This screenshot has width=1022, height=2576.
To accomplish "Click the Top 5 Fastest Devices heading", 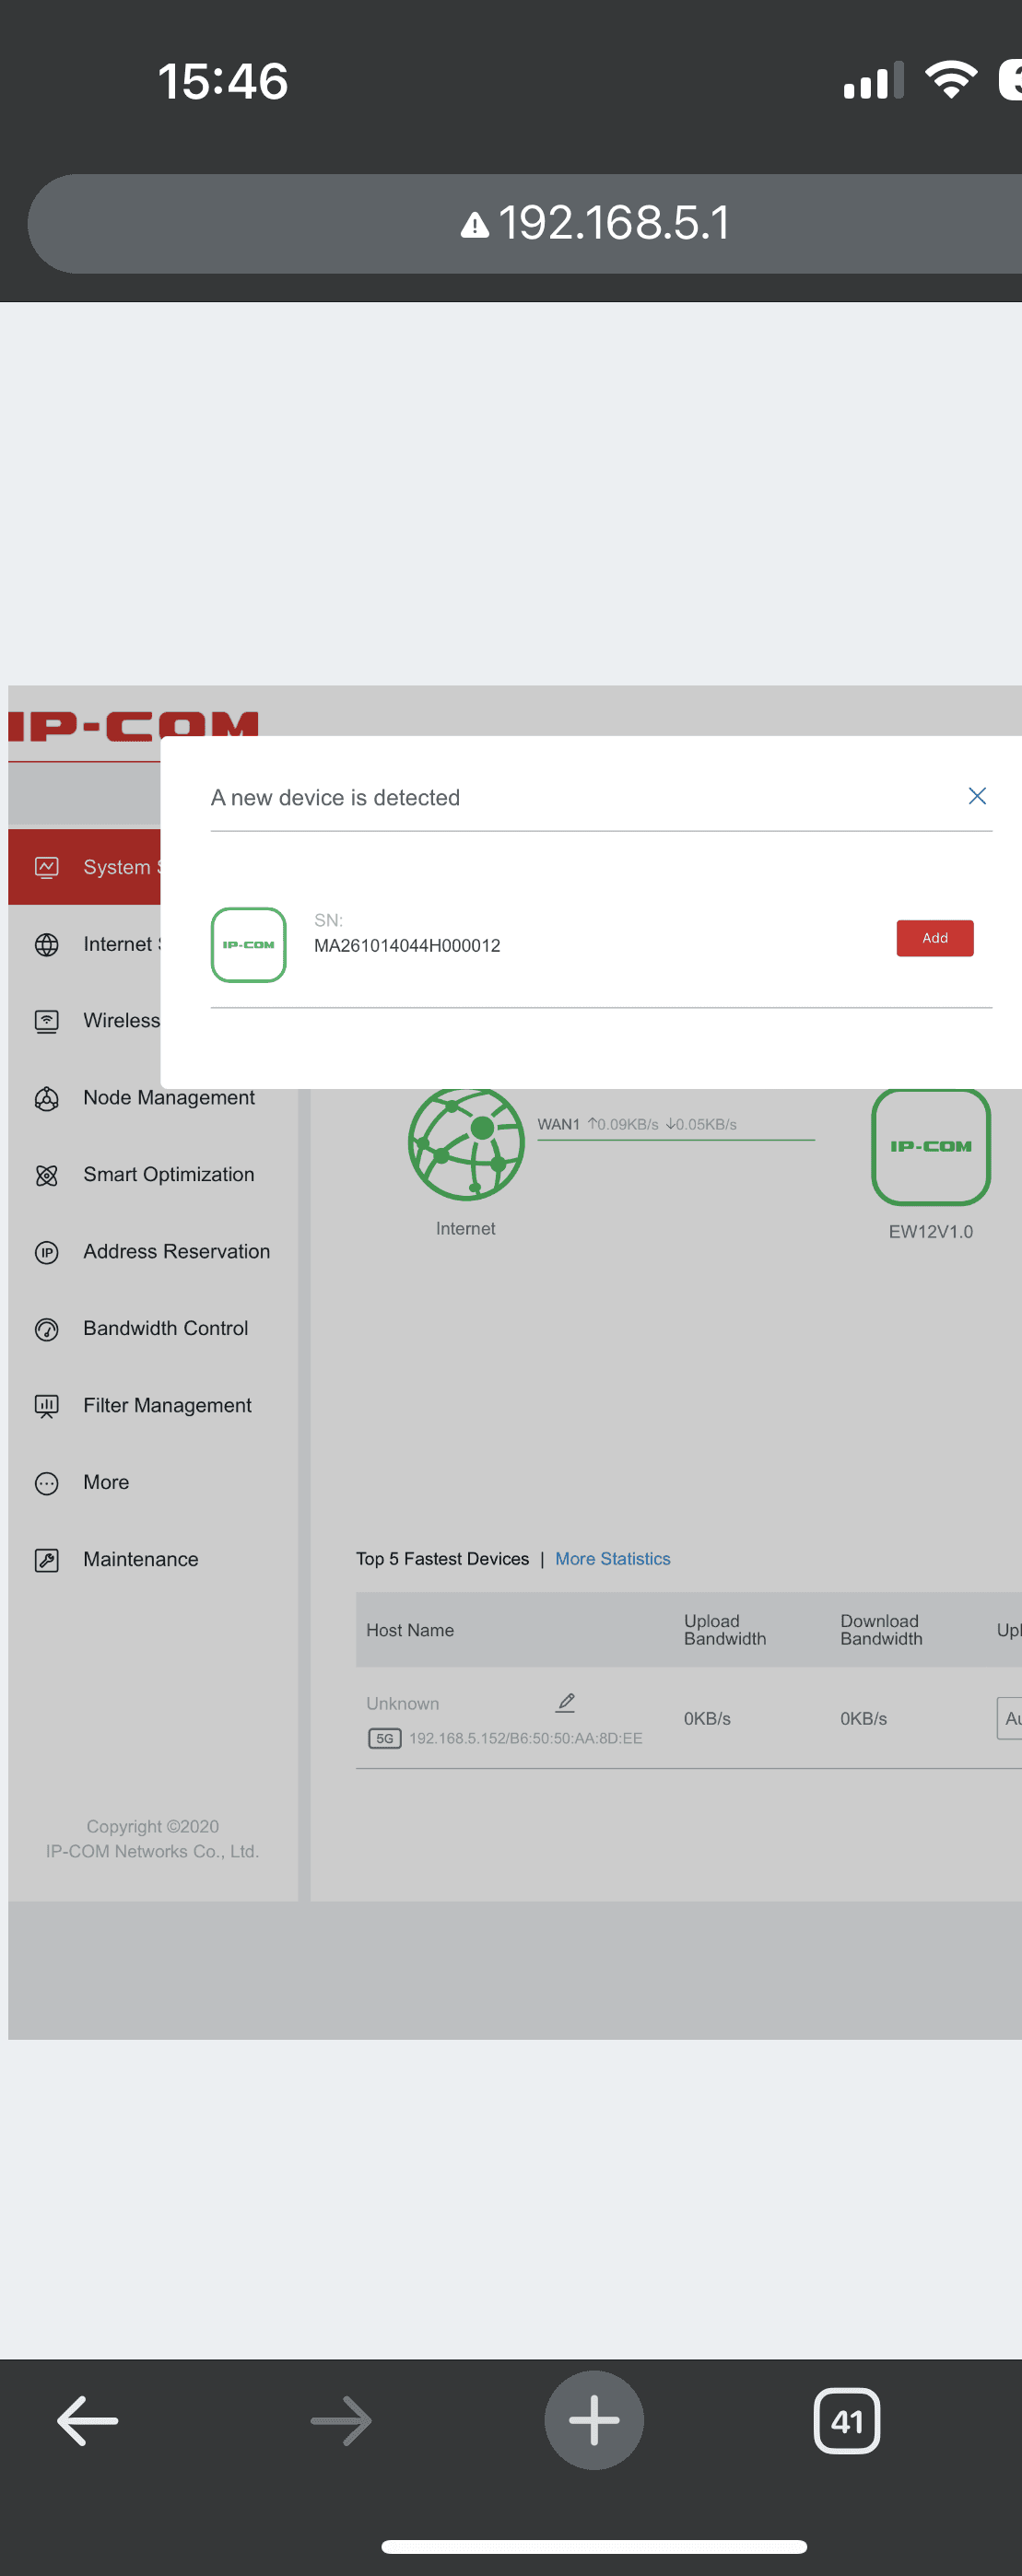I will [442, 1559].
